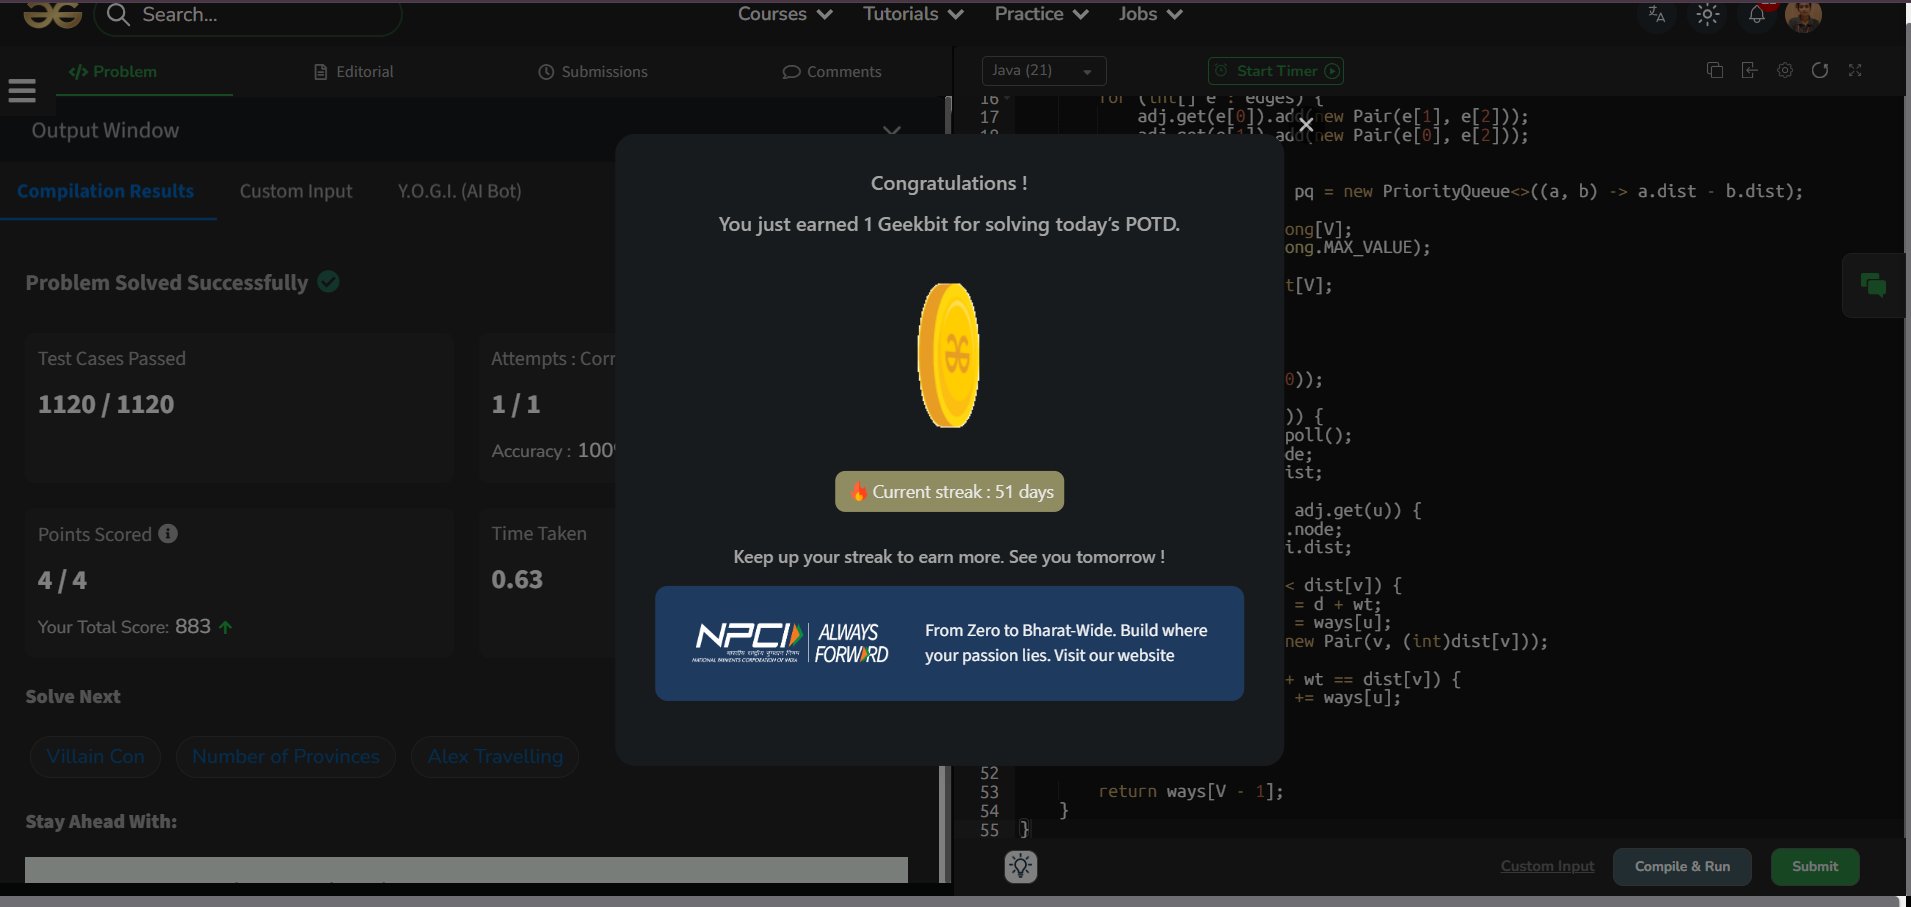This screenshot has width=1911, height=907.
Task: Expand the Courses dropdown
Action: click(785, 14)
